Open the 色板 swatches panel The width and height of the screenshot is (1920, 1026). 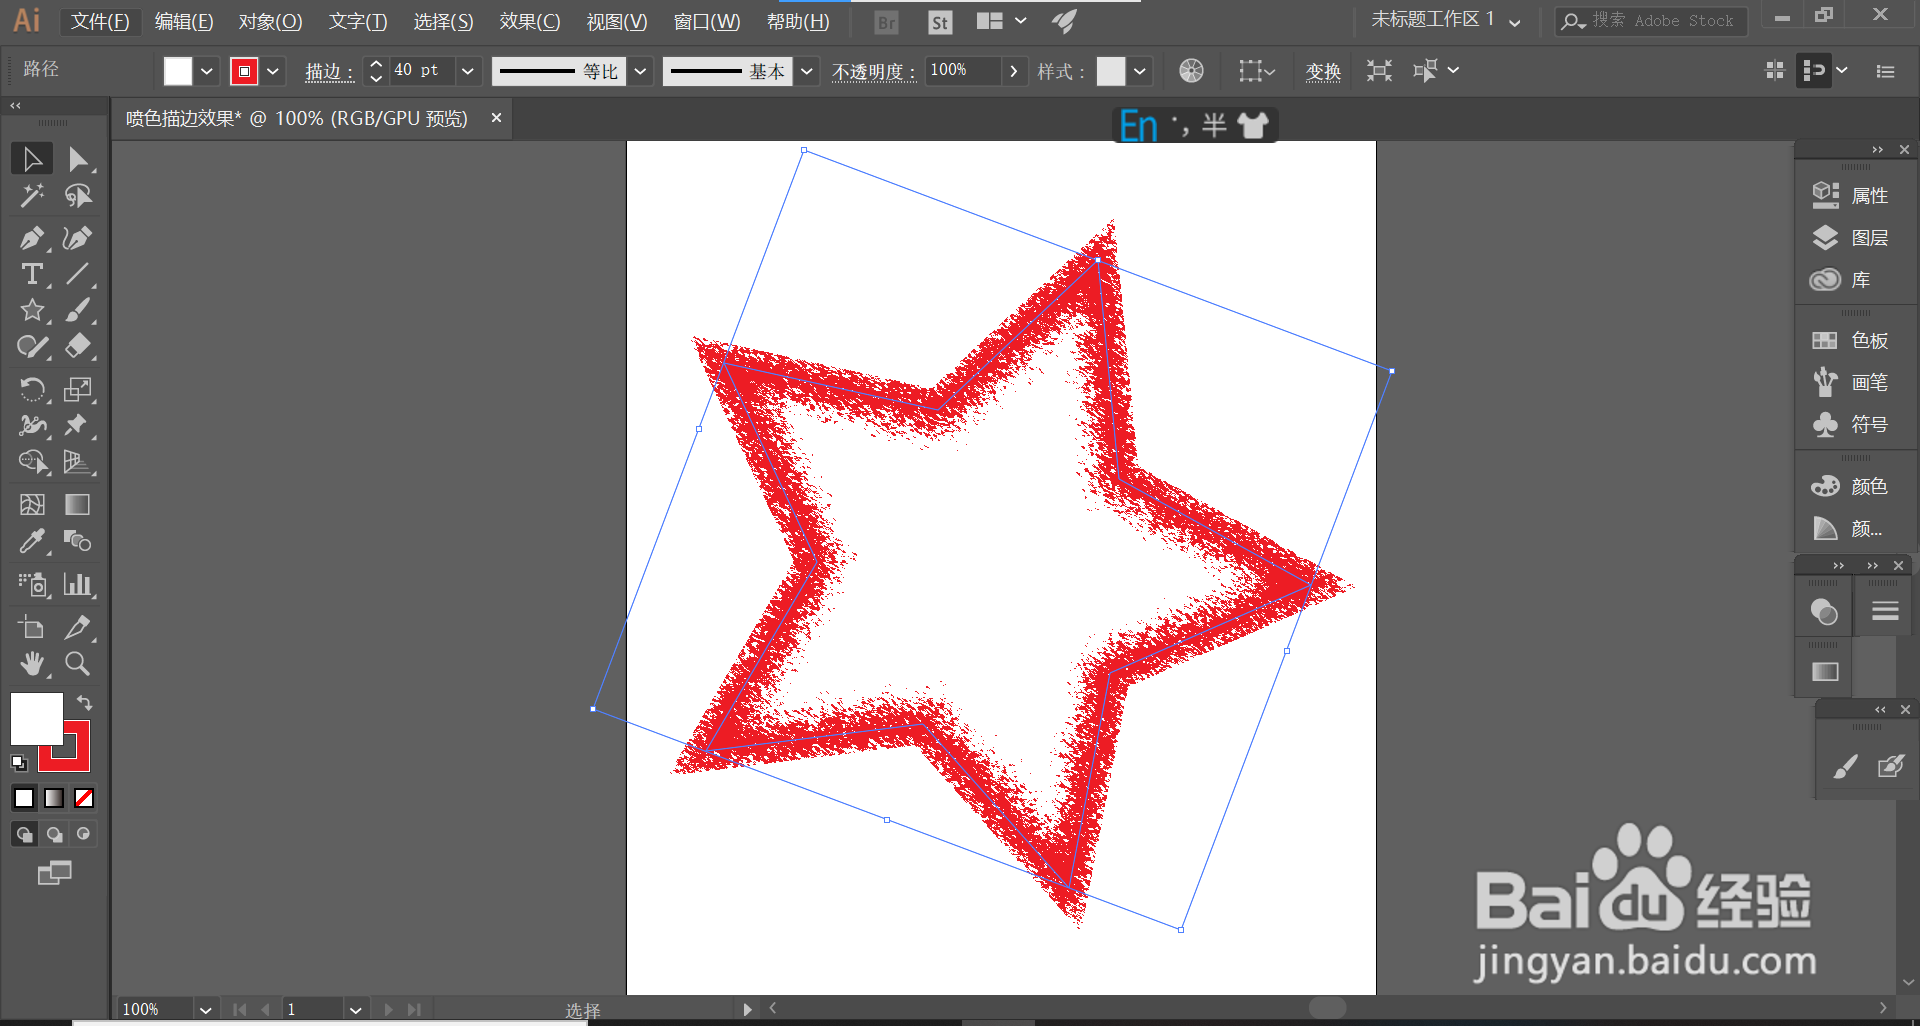pos(1851,340)
